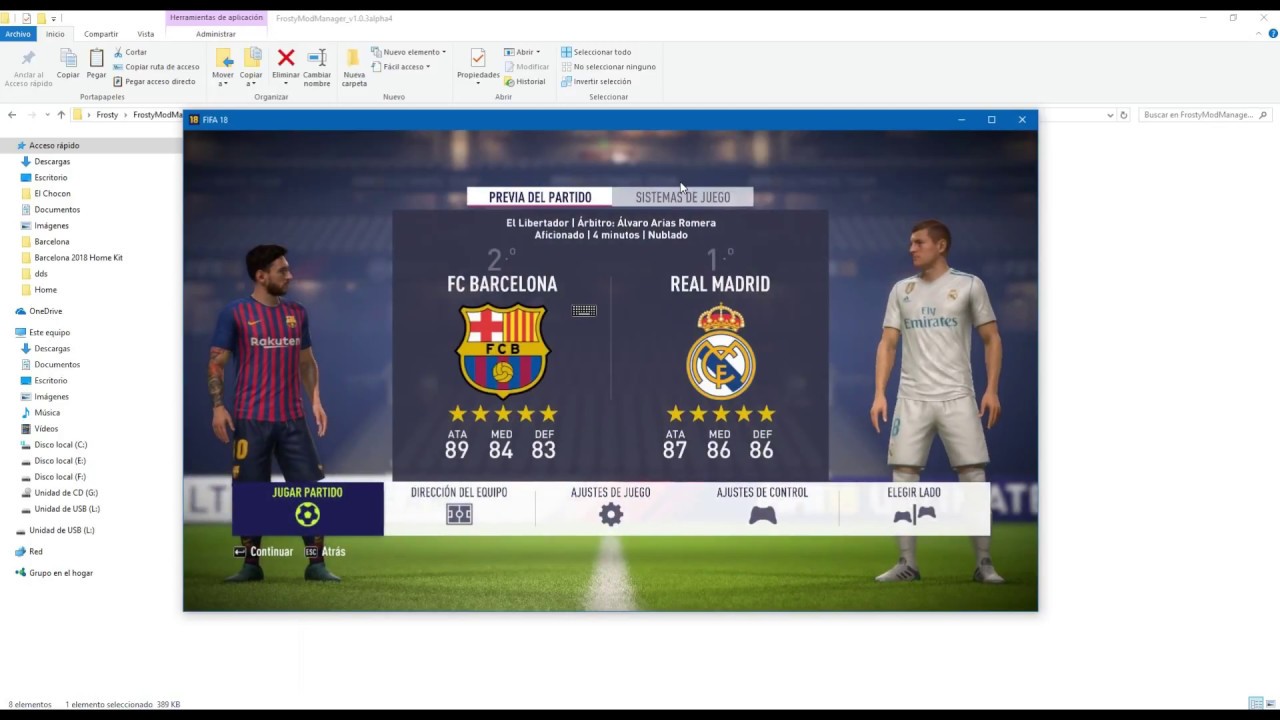Click Frosty in the address breadcrumb
This screenshot has height=720, width=1280.
(x=107, y=115)
